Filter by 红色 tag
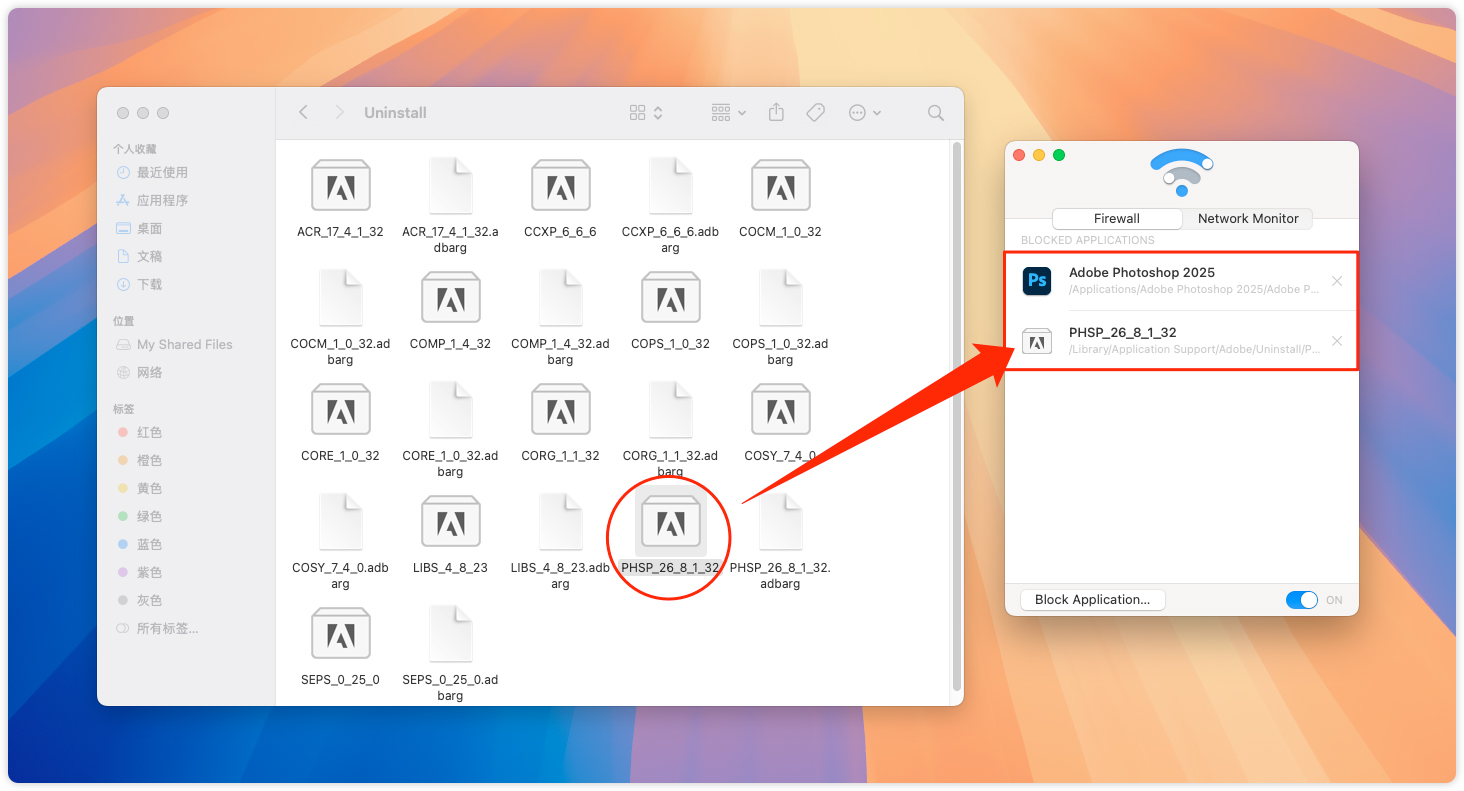This screenshot has width=1464, height=791. coord(139,432)
